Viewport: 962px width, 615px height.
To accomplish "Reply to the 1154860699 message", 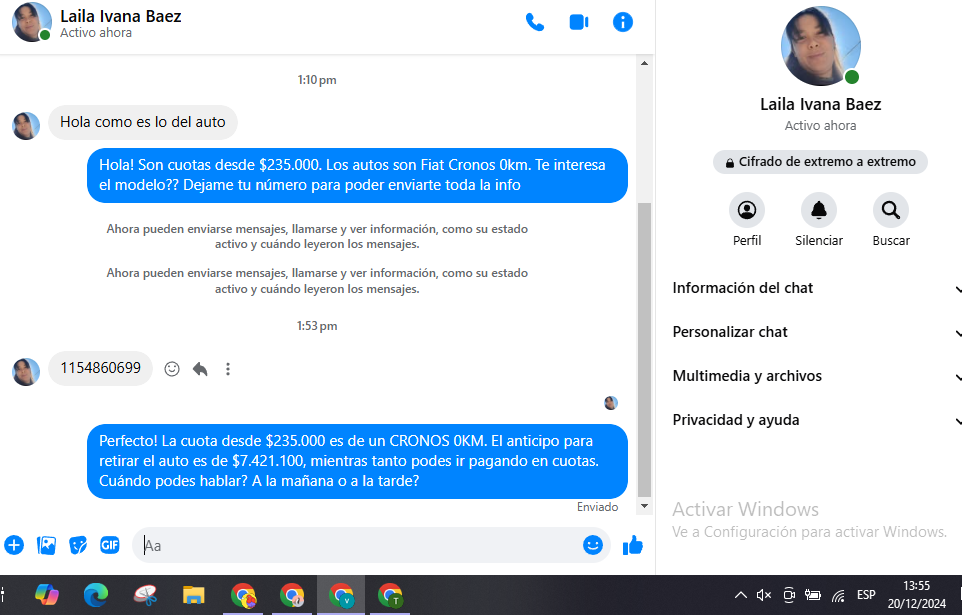I will point(200,369).
